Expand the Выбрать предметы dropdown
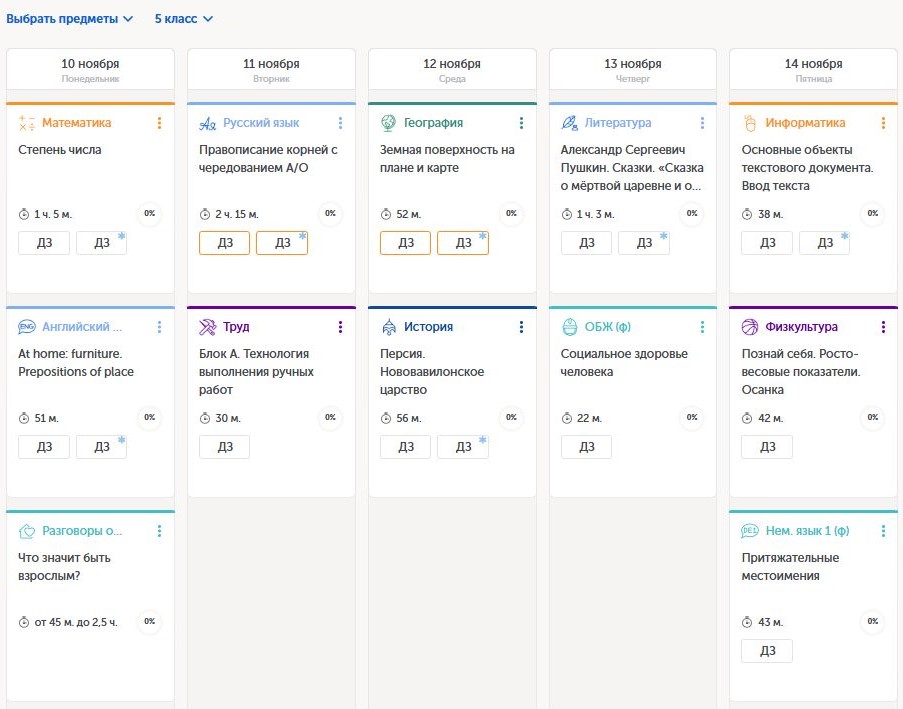This screenshot has height=709, width=903. pyautogui.click(x=70, y=19)
